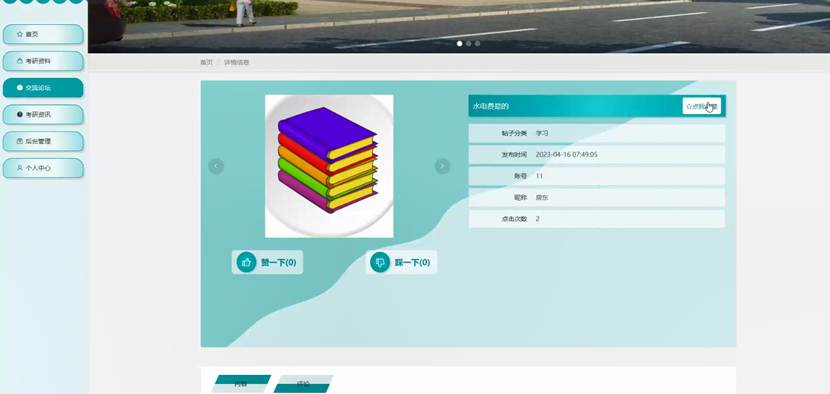Switch to the 评论 tab
Image resolution: width=830 pixels, height=394 pixels.
[x=303, y=384]
